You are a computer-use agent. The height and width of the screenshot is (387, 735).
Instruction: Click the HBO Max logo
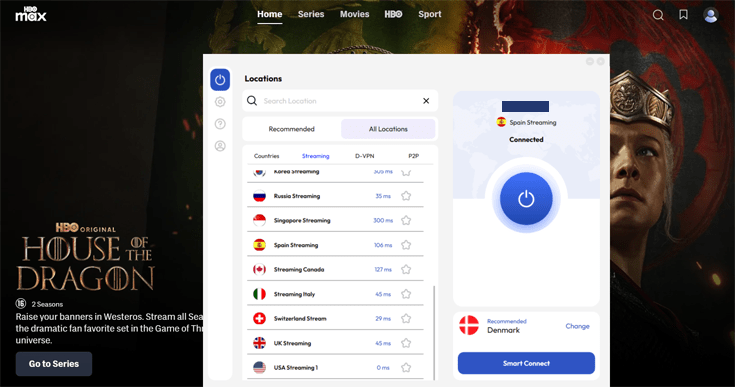coord(31,14)
